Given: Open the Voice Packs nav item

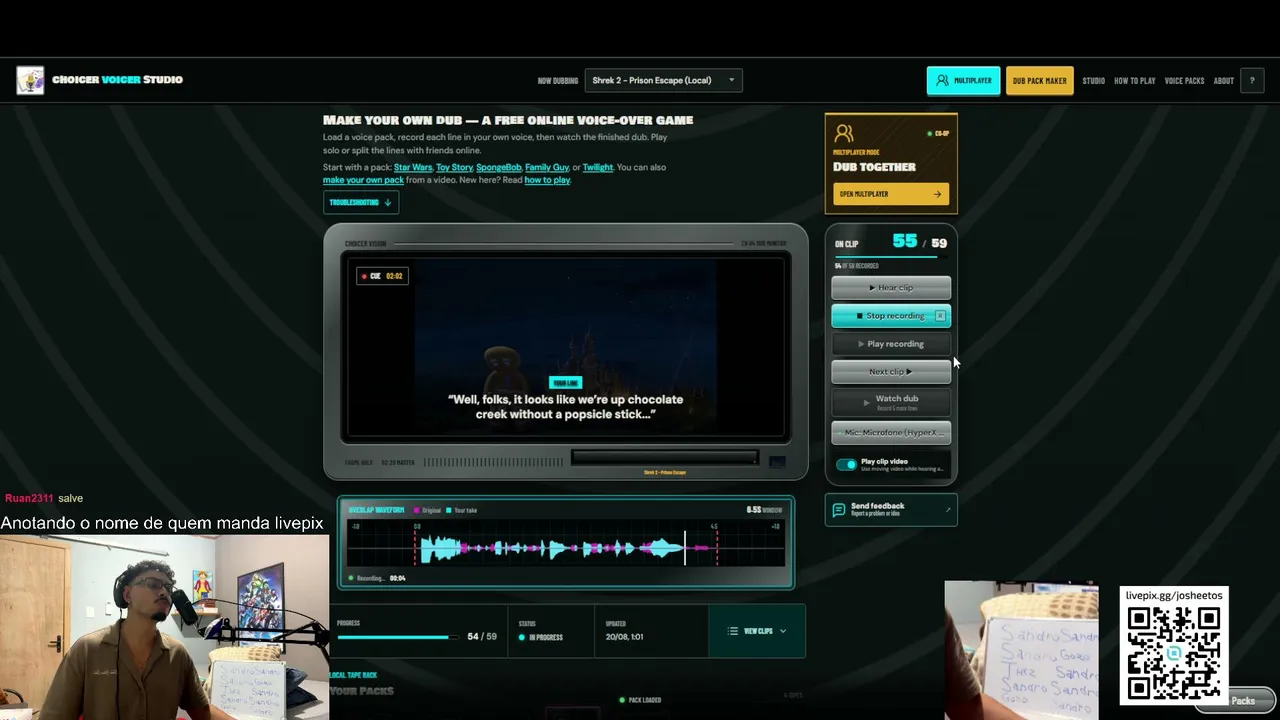Looking at the screenshot, I should 1184,81.
